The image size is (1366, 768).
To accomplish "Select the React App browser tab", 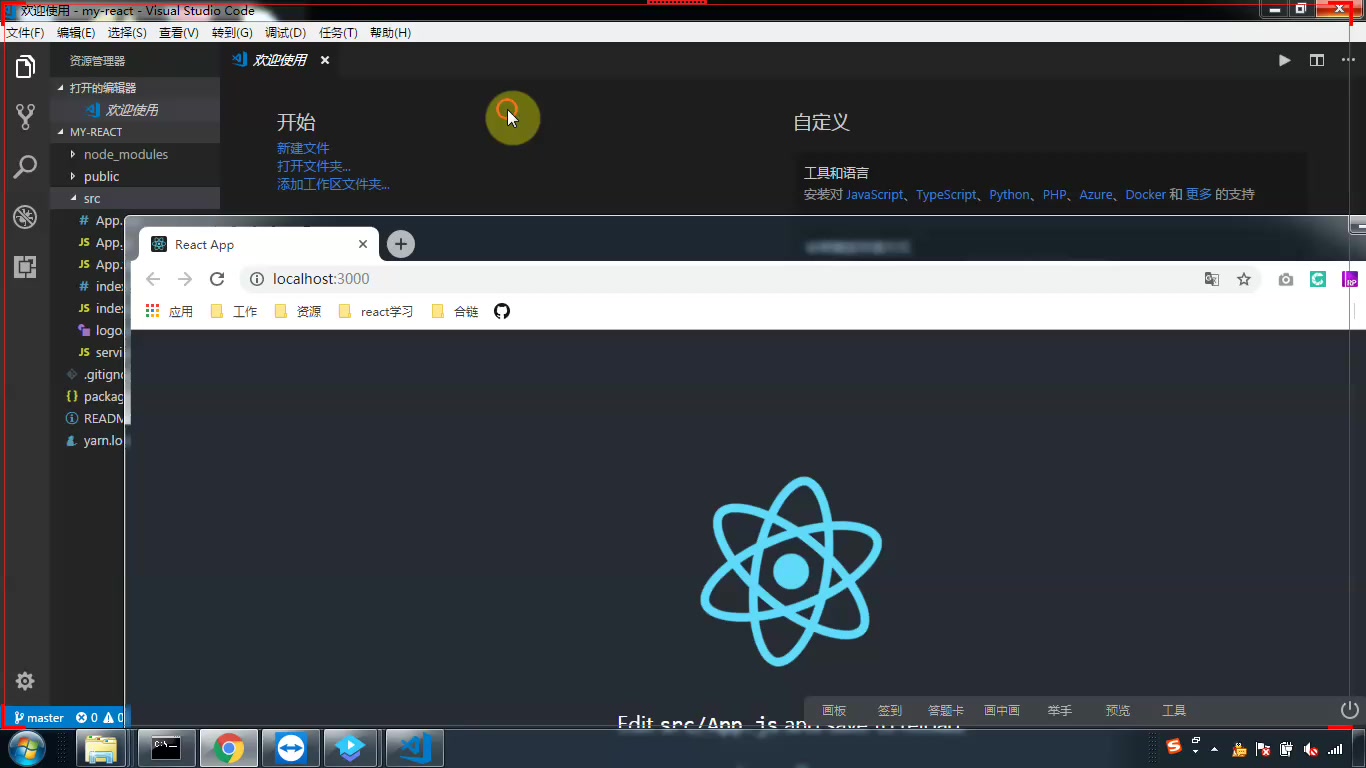I will pos(259,244).
